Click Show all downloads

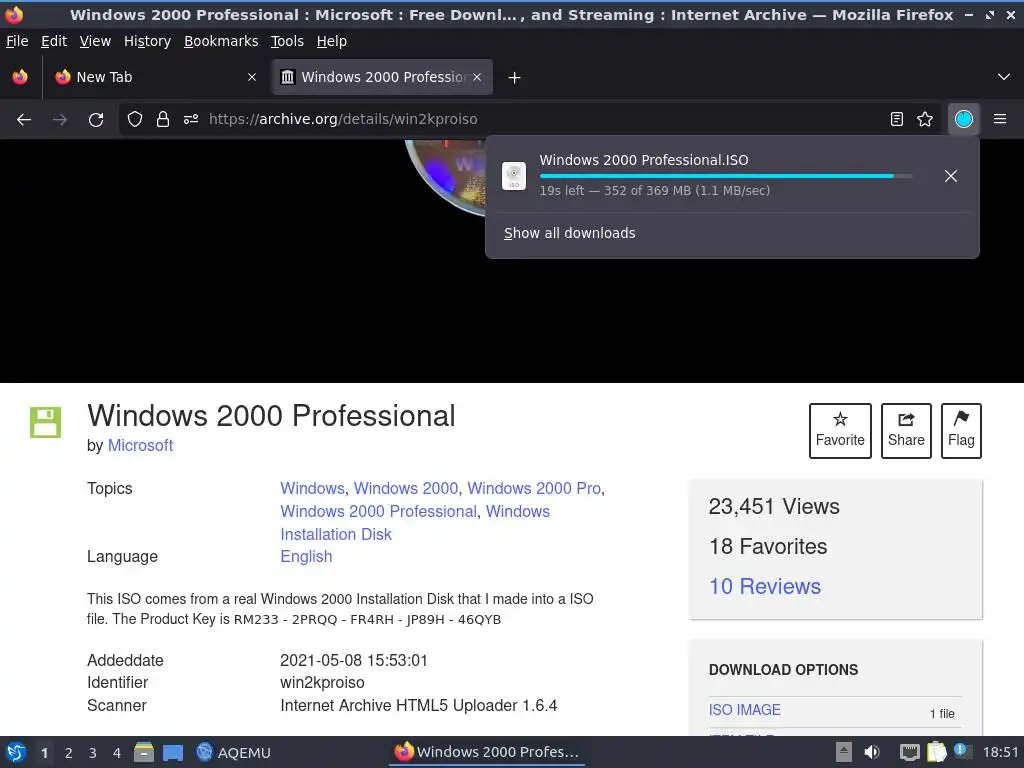tap(569, 233)
